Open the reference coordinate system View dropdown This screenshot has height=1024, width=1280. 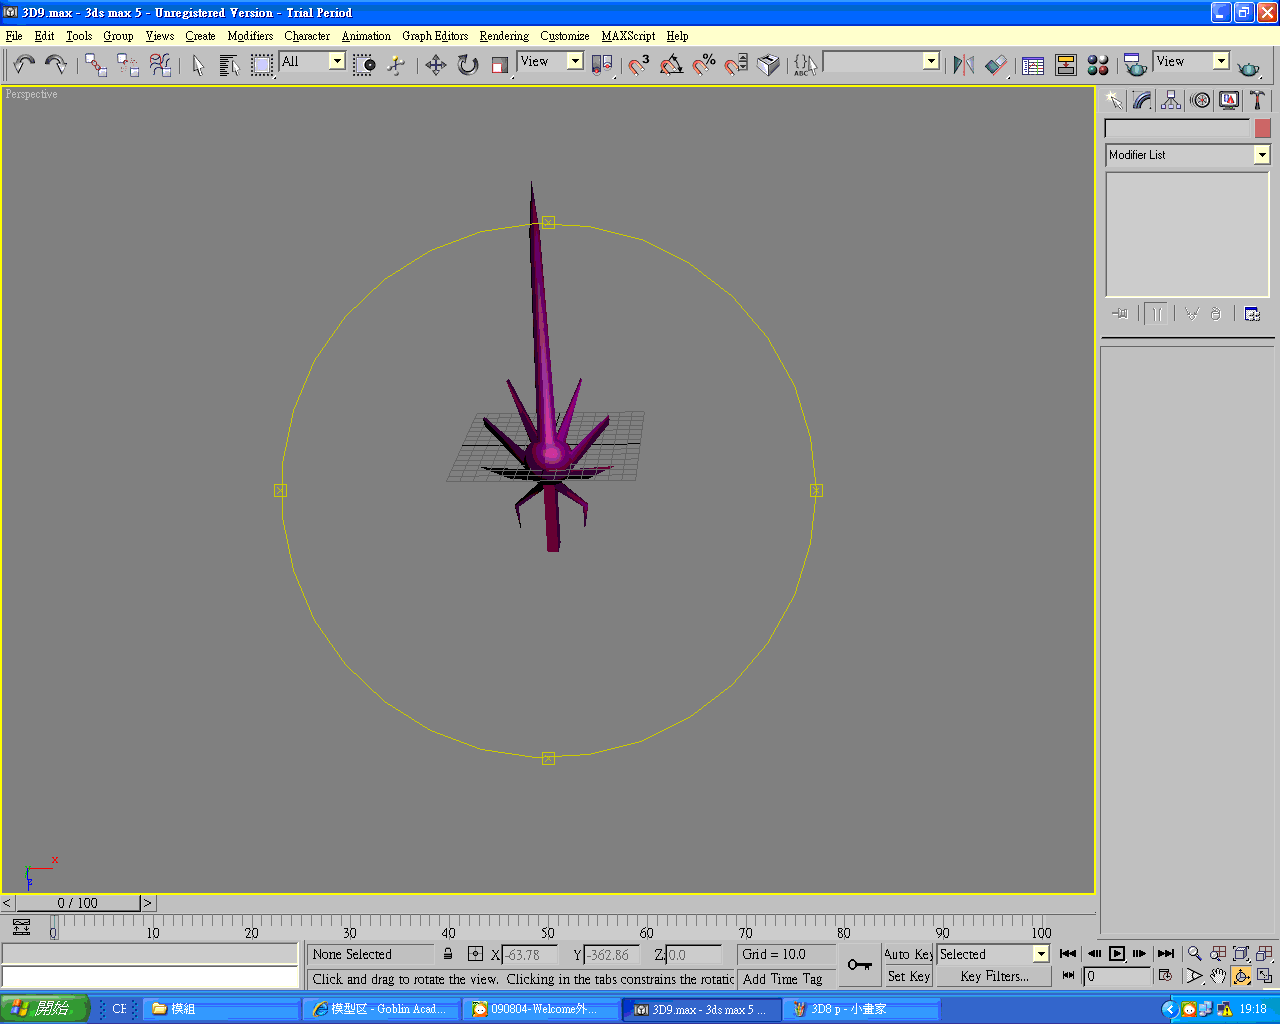click(551, 61)
